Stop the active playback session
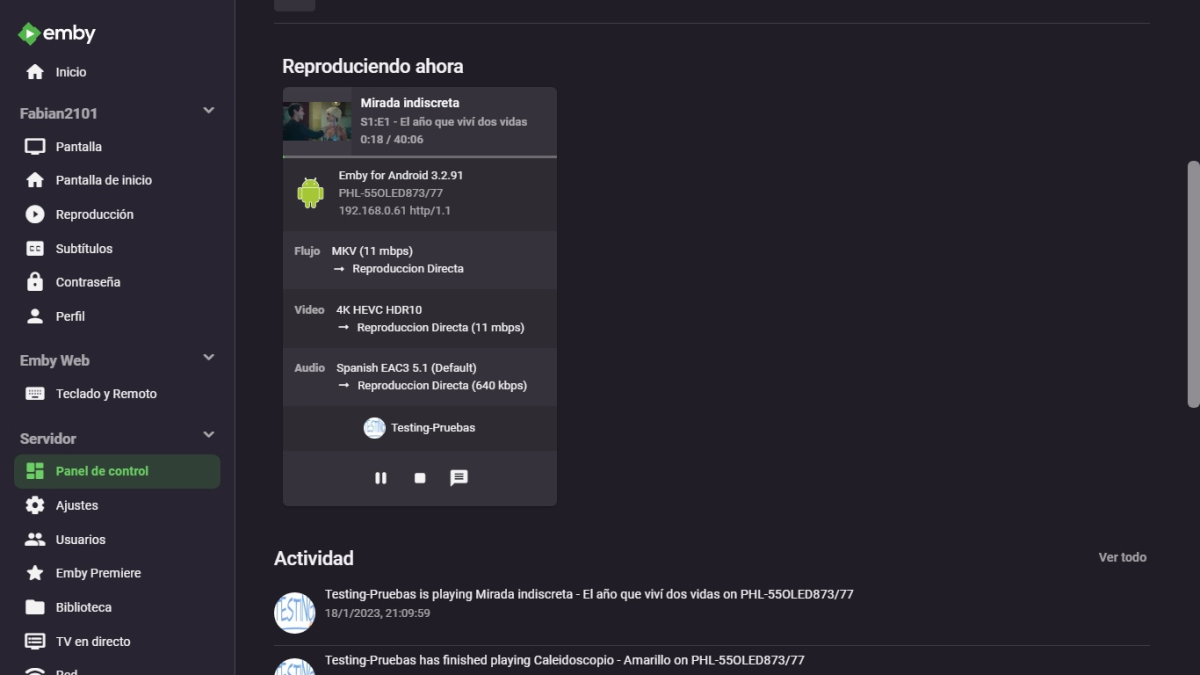Screen dimensions: 1200x675 [x=420, y=478]
